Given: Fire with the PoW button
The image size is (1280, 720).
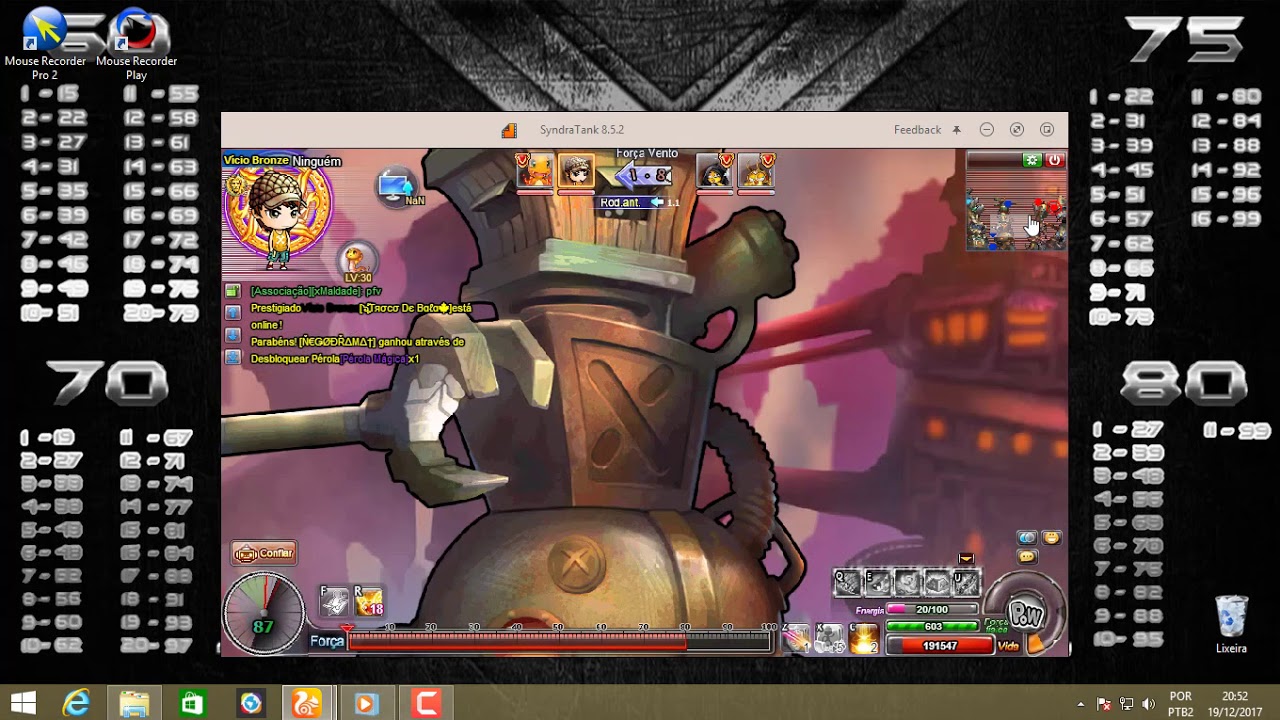Looking at the screenshot, I should (1025, 614).
